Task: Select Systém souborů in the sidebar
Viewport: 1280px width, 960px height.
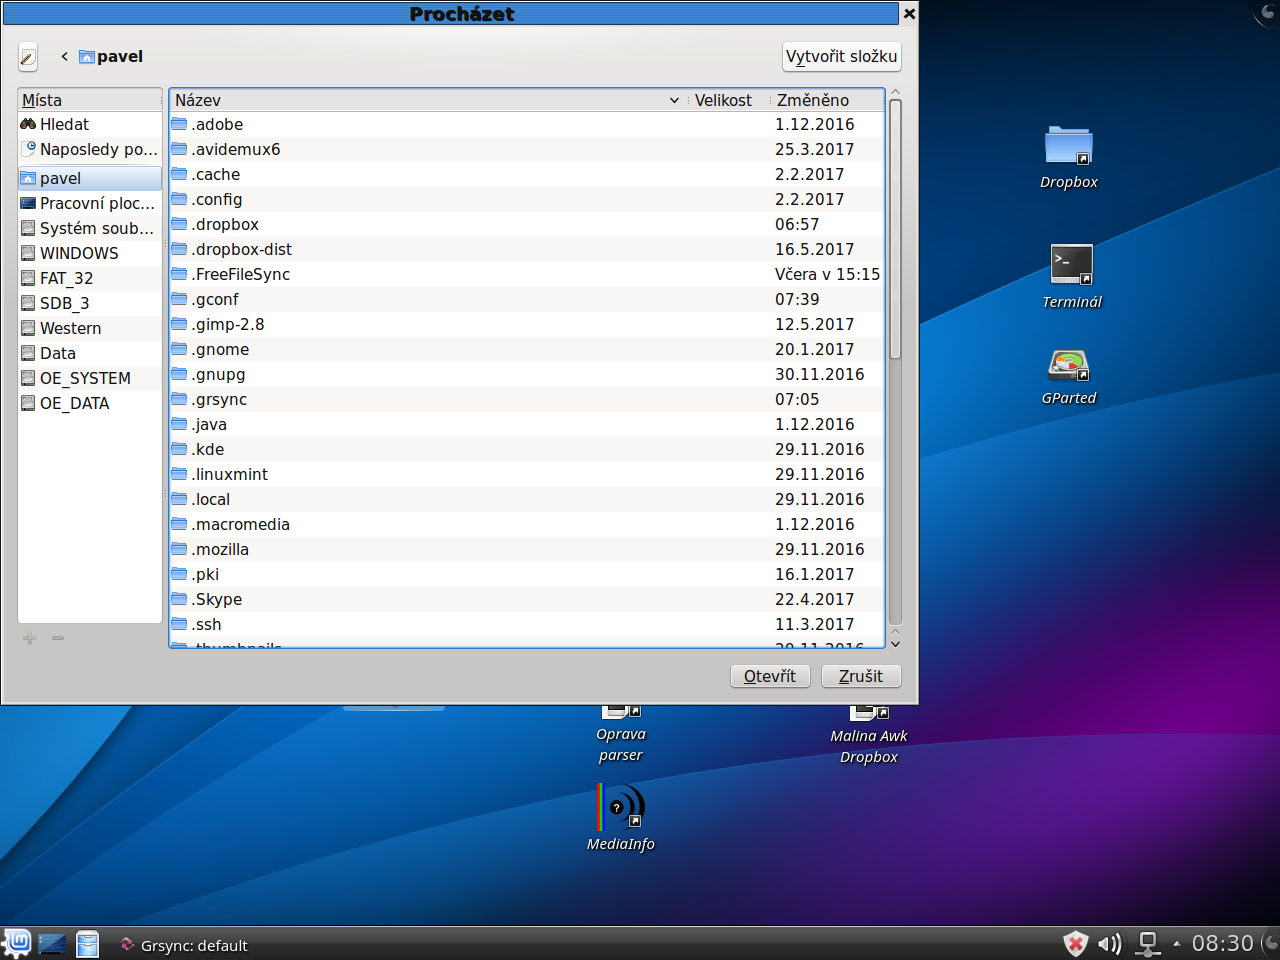Action: tap(90, 228)
